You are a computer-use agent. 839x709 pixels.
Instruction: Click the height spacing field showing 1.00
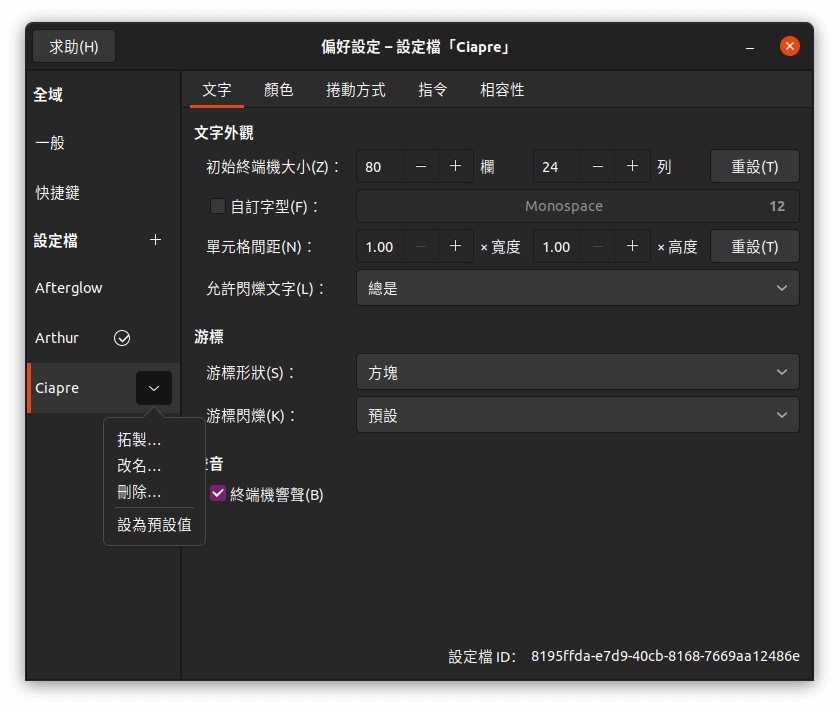(558, 246)
